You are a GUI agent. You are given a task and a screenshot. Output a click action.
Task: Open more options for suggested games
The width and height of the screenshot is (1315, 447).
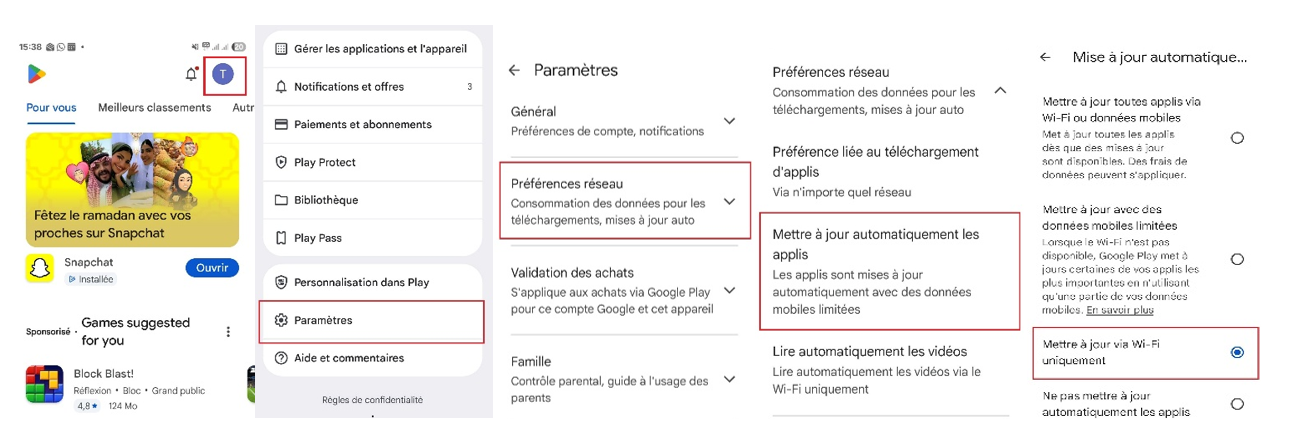[228, 332]
